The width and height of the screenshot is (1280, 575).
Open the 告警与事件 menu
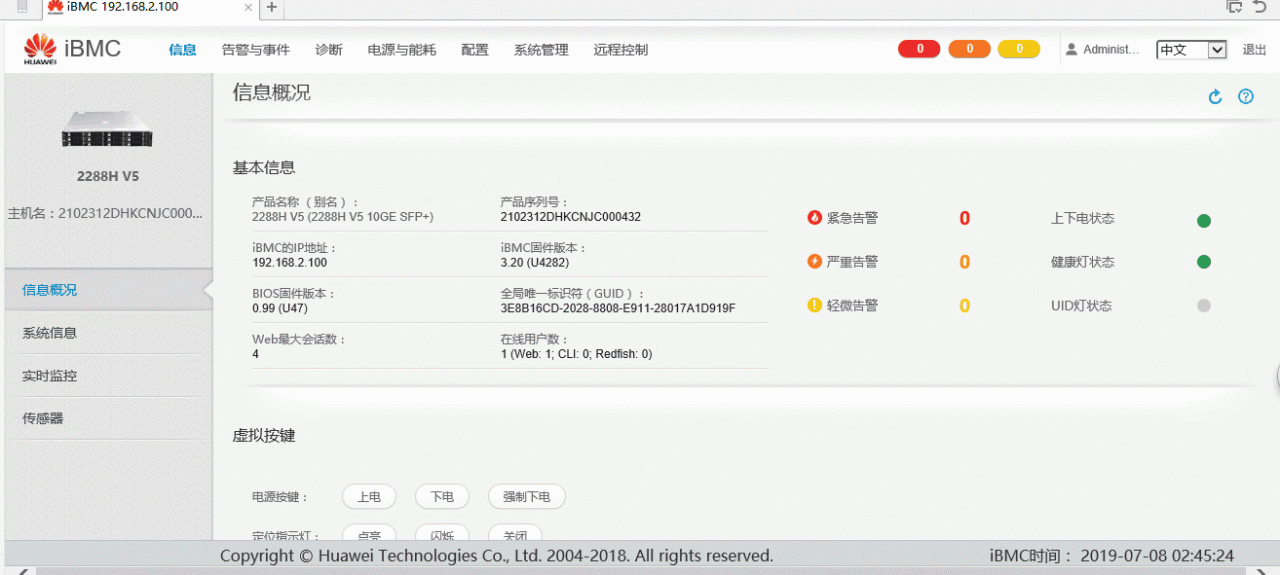(x=256, y=50)
